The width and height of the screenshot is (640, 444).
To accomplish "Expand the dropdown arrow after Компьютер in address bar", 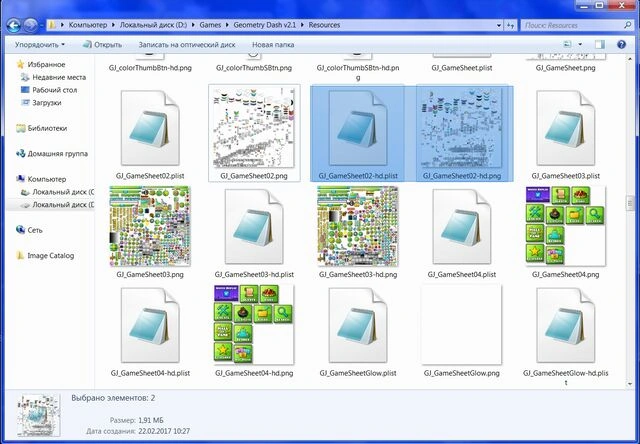I will coord(113,25).
